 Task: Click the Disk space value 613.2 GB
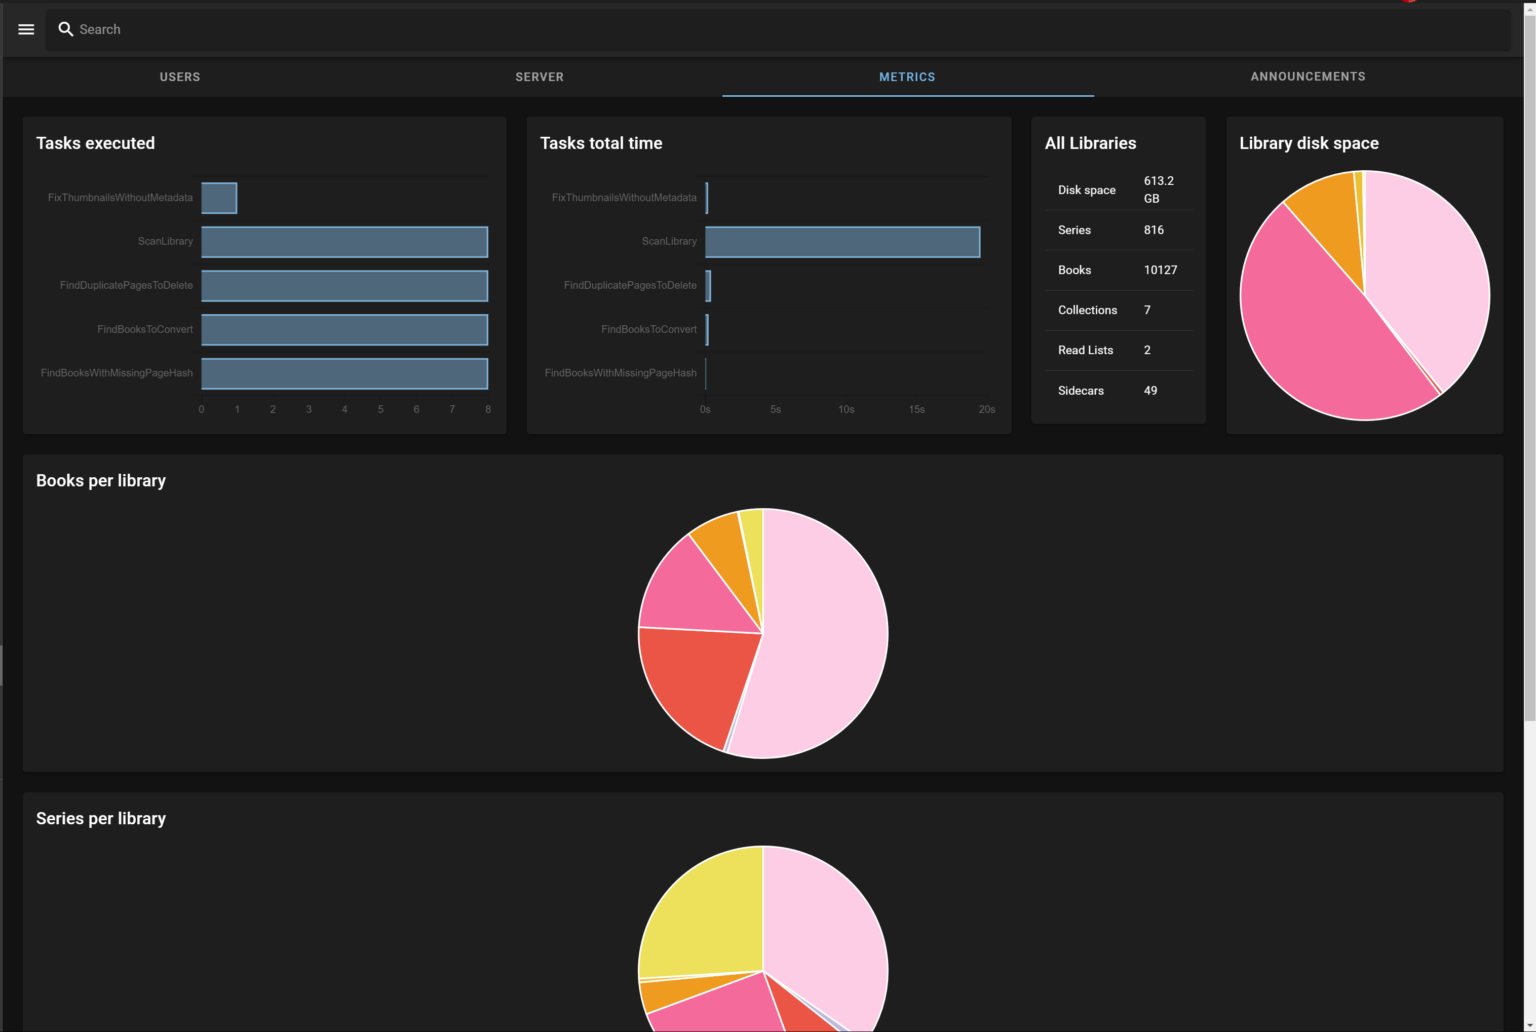pyautogui.click(x=1158, y=190)
